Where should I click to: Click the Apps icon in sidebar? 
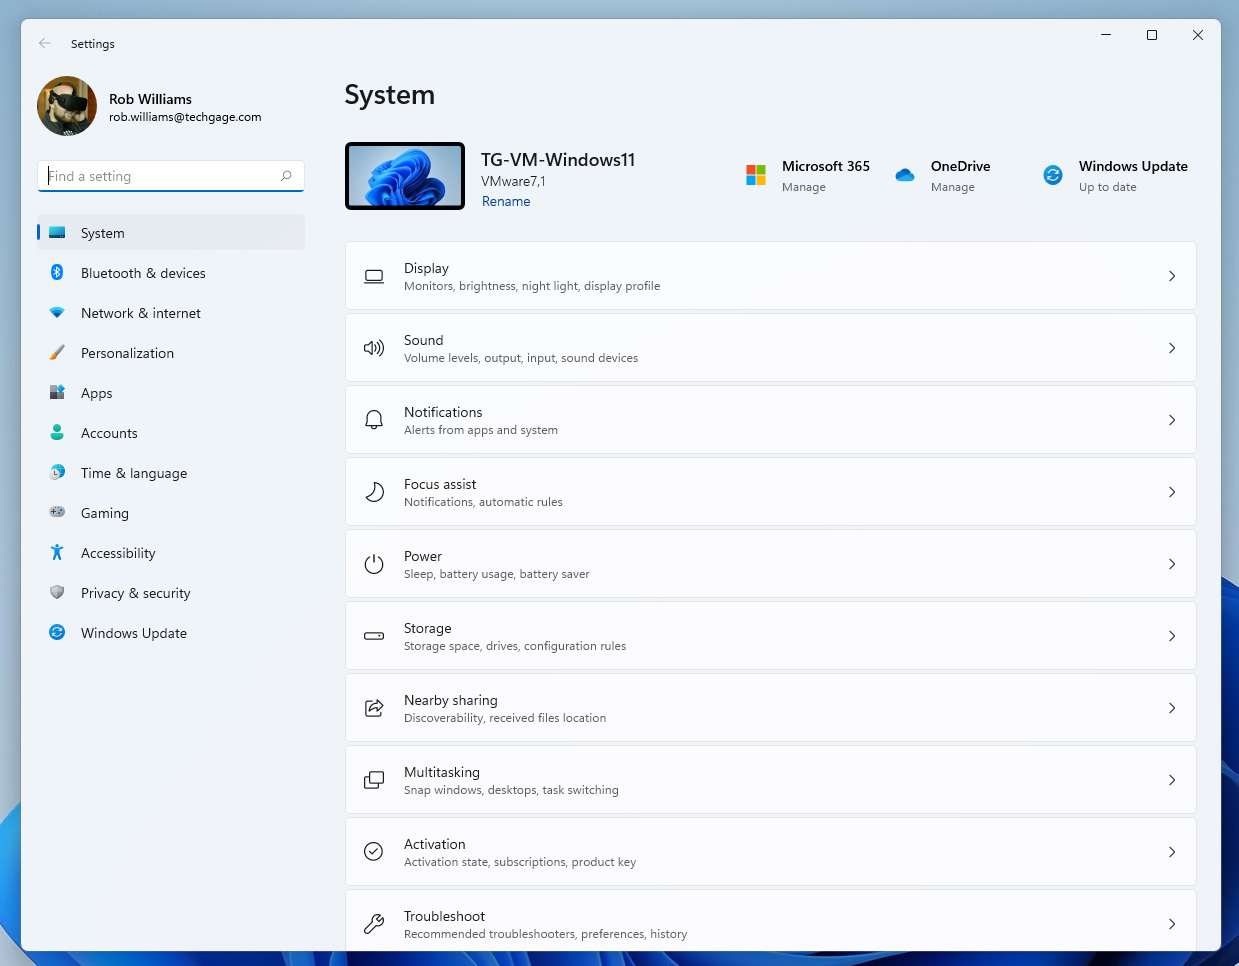point(57,393)
